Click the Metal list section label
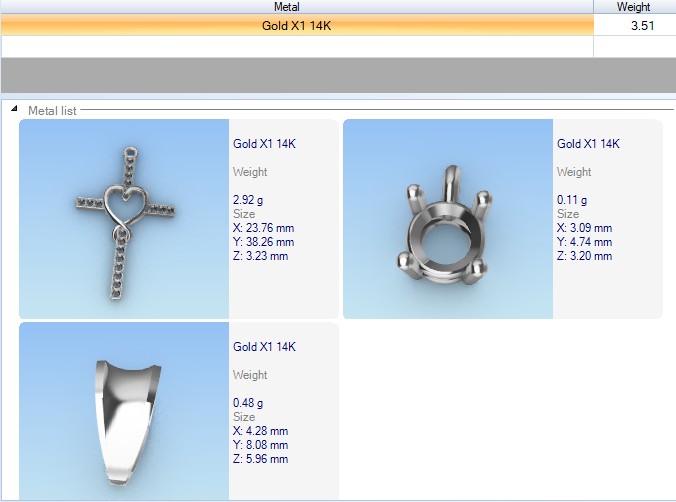The height and width of the screenshot is (502, 676). [52, 110]
